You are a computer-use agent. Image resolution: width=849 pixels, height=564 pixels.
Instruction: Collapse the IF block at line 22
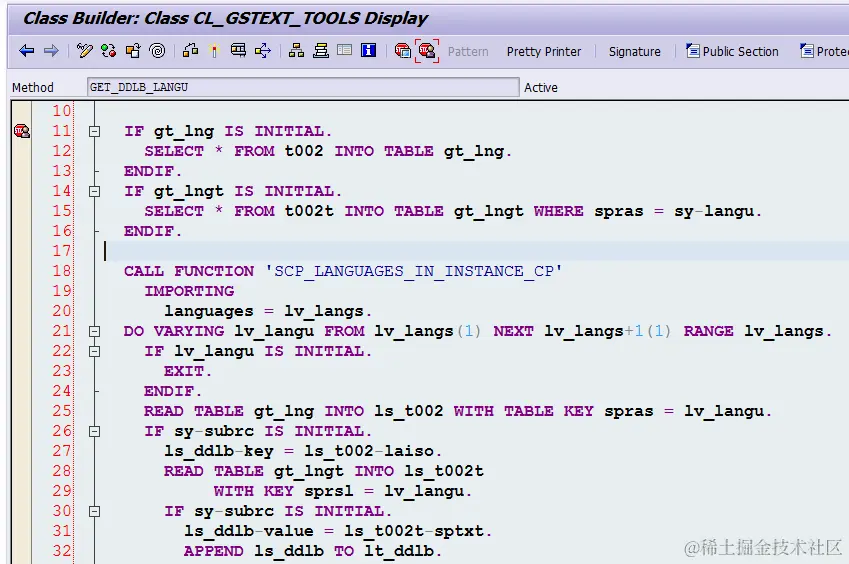tap(95, 351)
